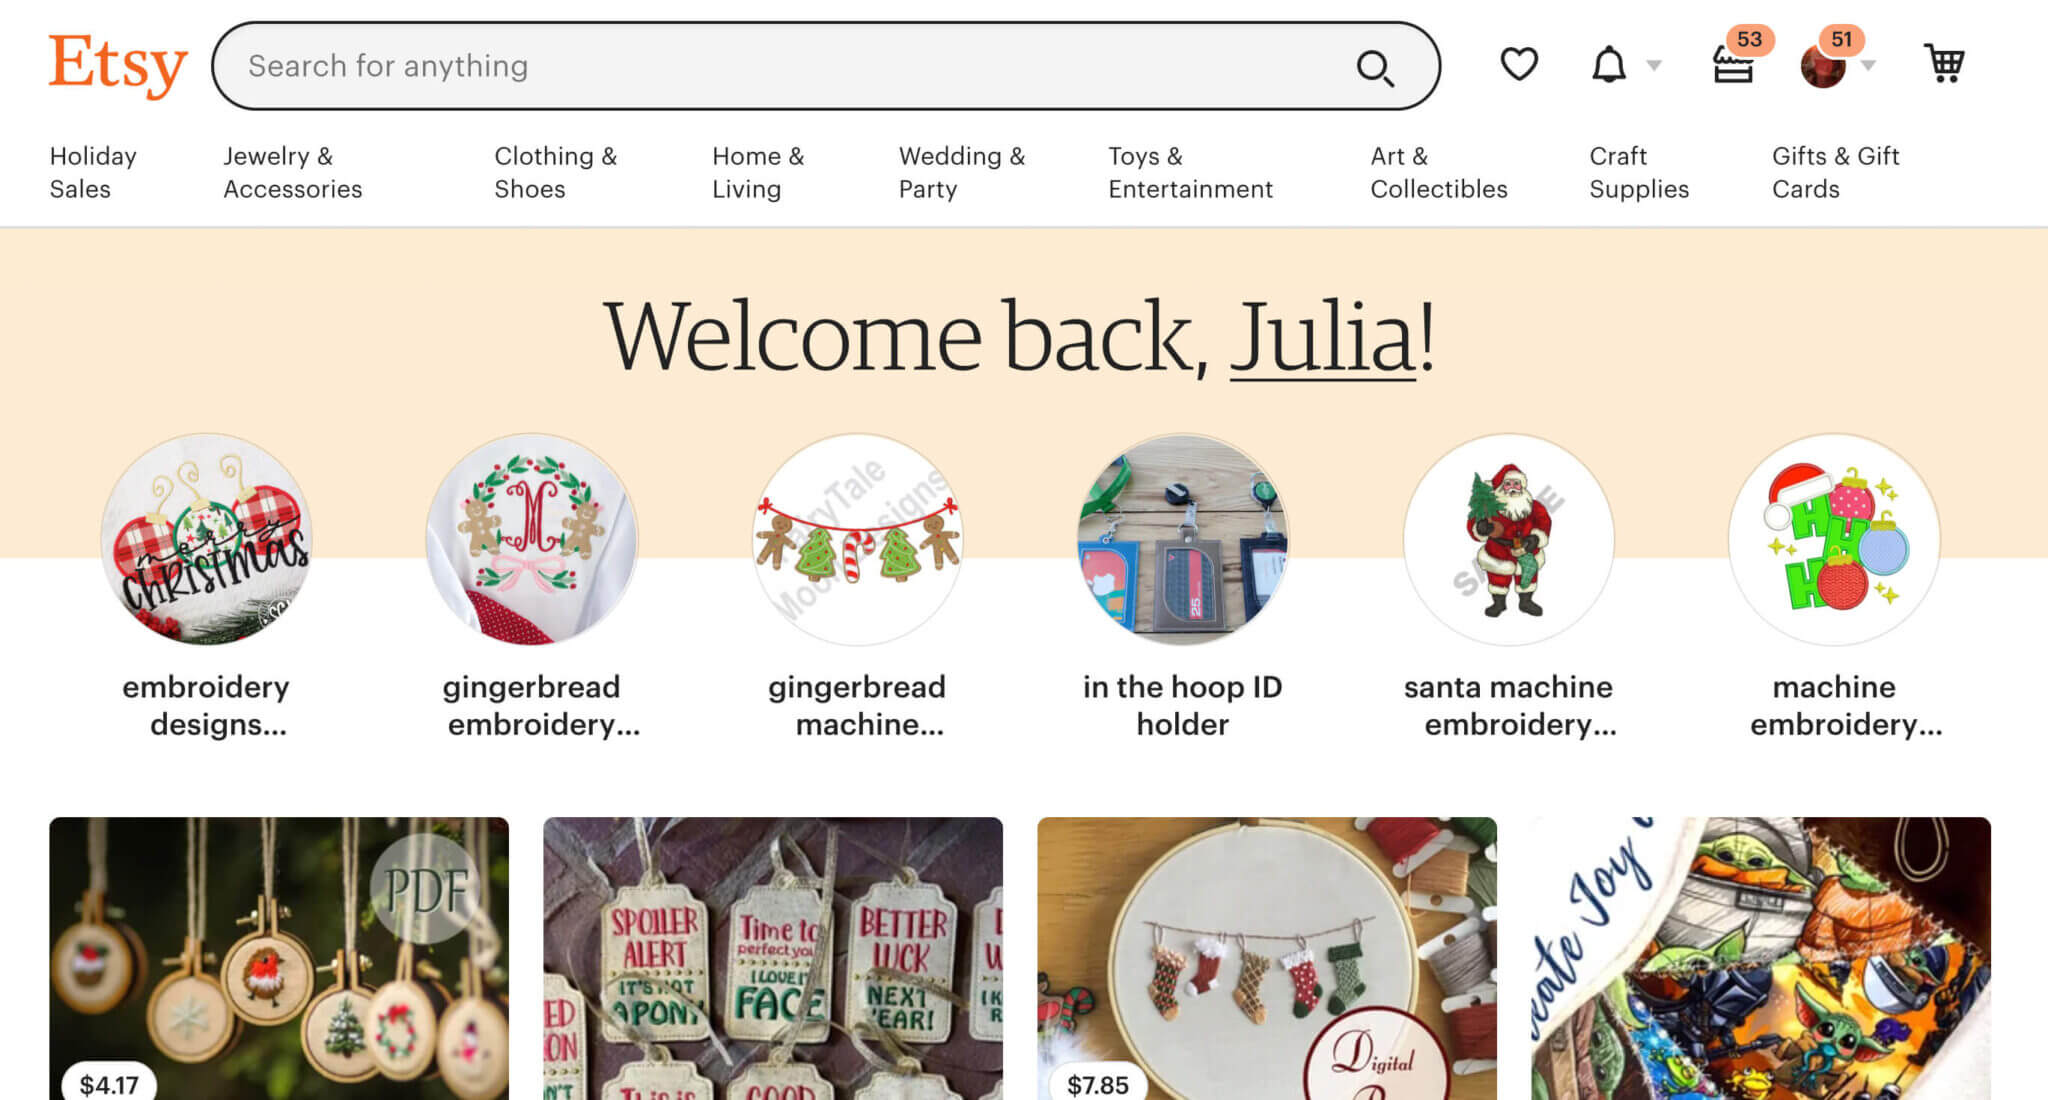The image size is (2048, 1100).
Task: View the $7.85 stocking embroidery listing
Action: [1267, 958]
